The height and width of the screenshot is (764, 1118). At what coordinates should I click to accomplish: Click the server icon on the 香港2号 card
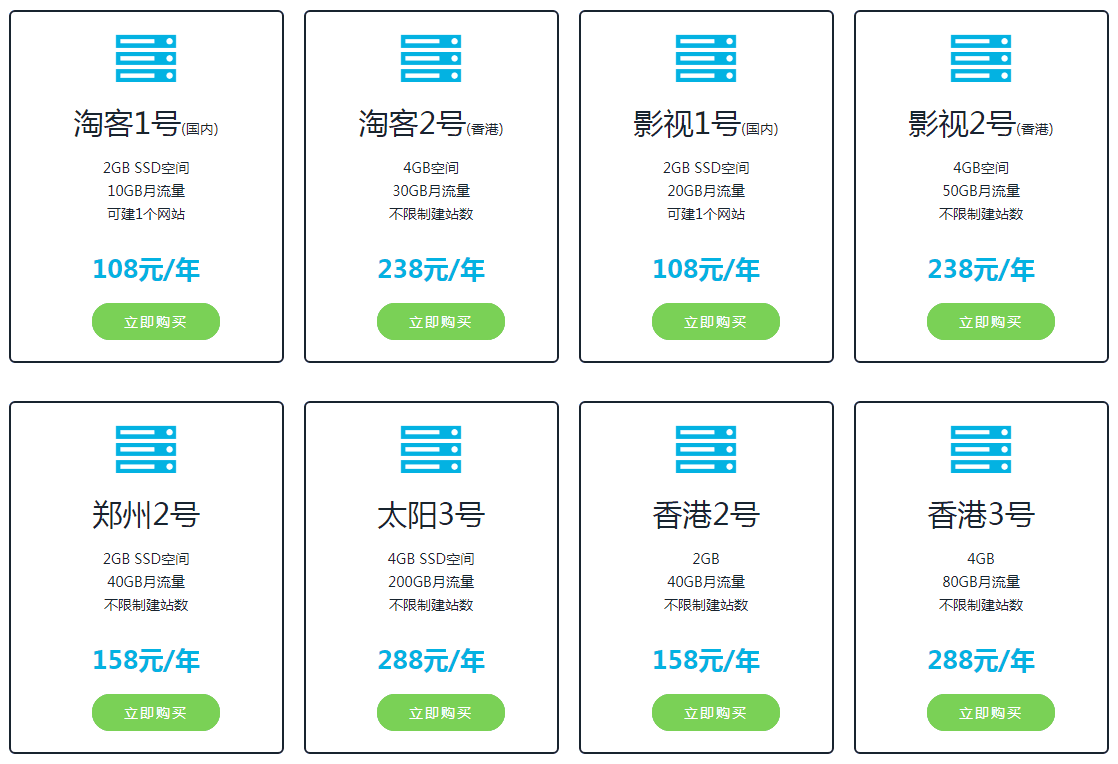click(x=706, y=449)
